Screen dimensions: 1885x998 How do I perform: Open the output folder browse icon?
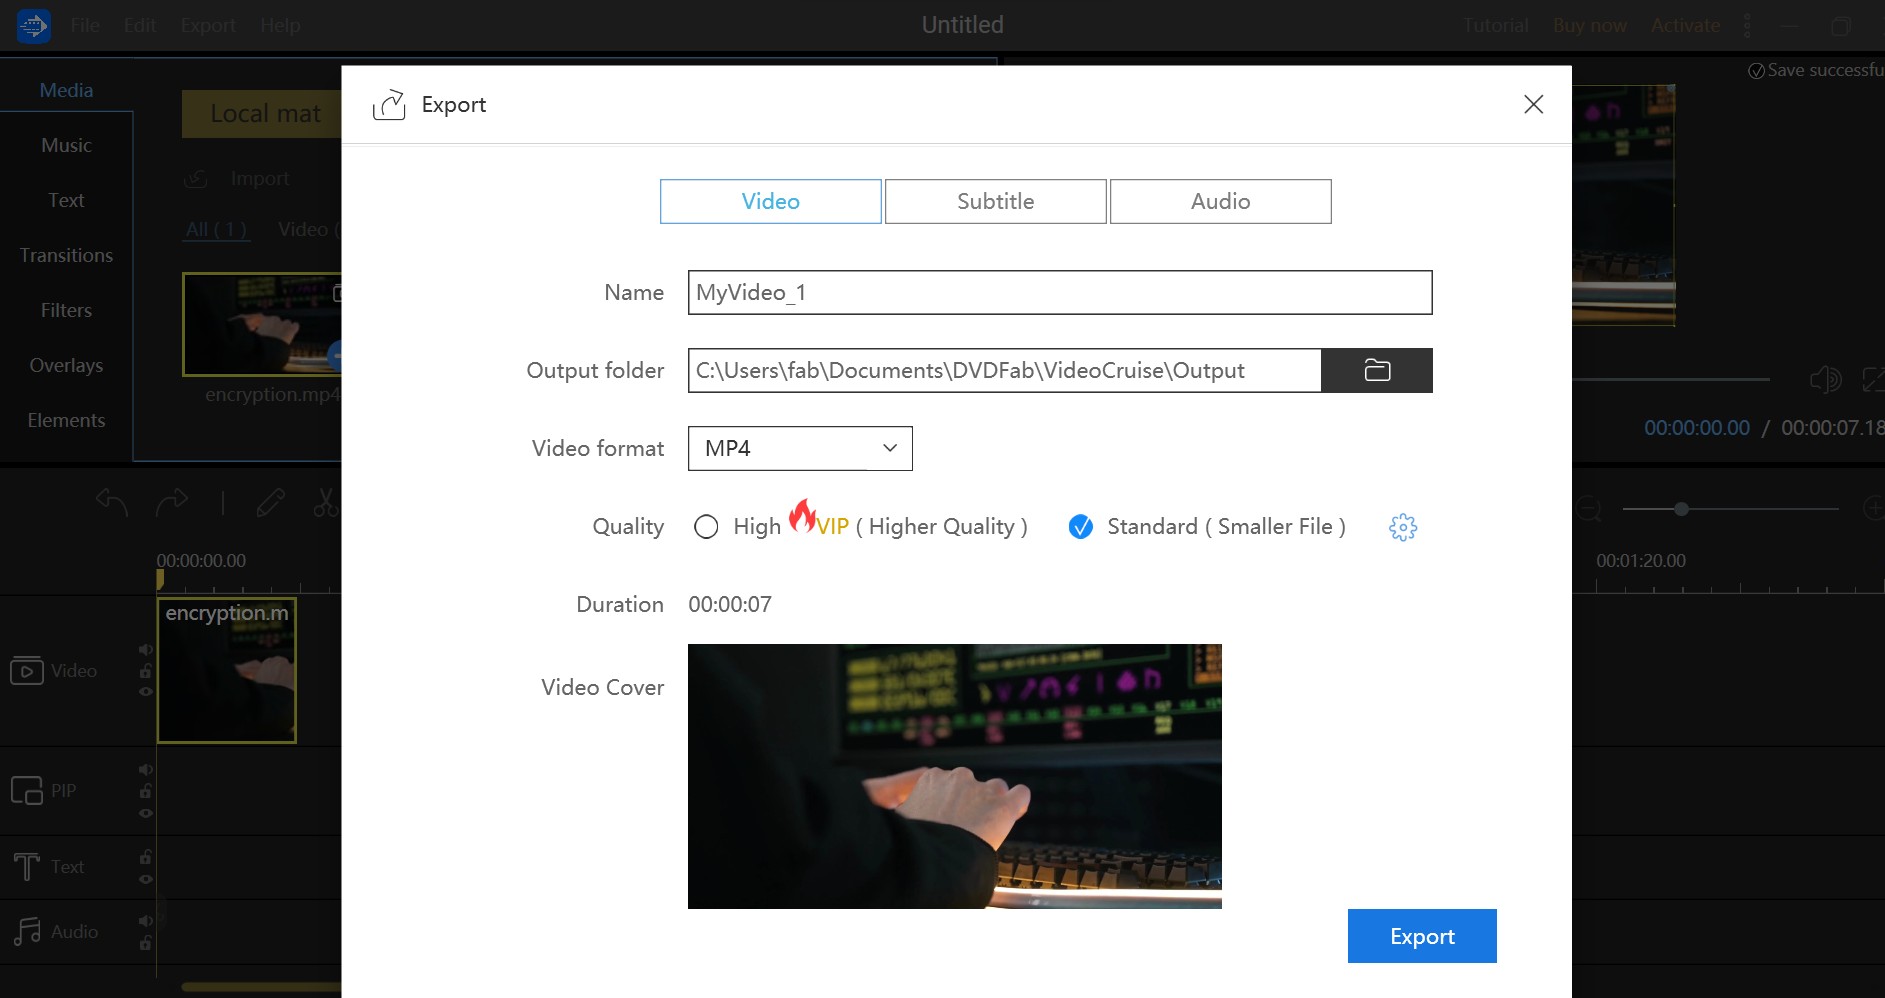[x=1377, y=370]
